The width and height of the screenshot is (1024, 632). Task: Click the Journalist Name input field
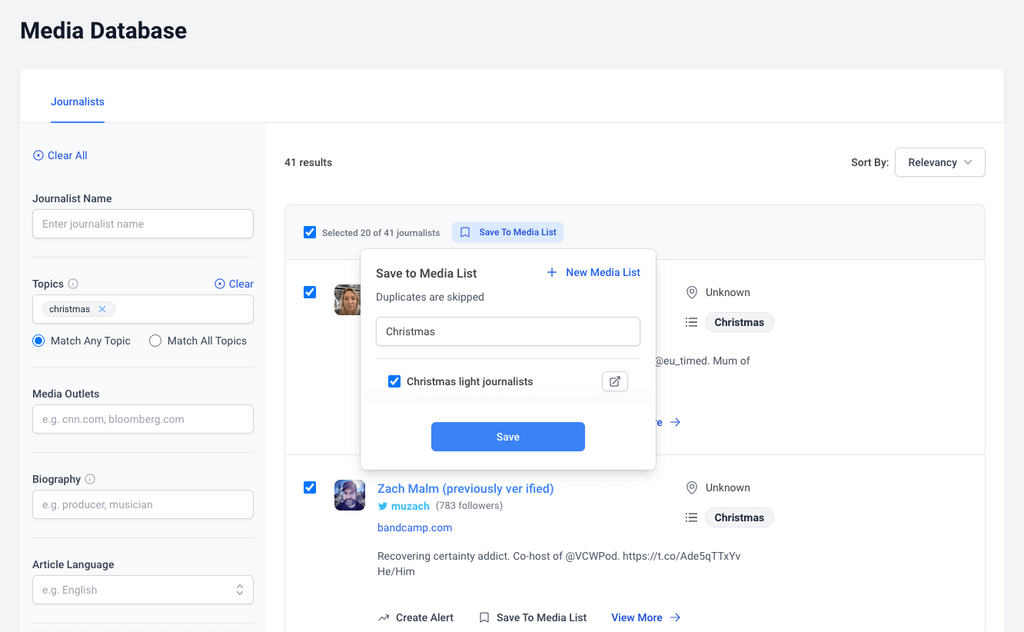tap(142, 224)
